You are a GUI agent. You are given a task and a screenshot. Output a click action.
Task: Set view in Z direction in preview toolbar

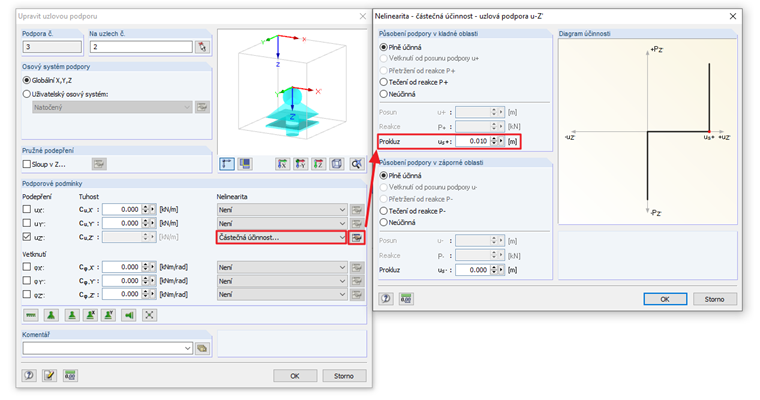318,164
